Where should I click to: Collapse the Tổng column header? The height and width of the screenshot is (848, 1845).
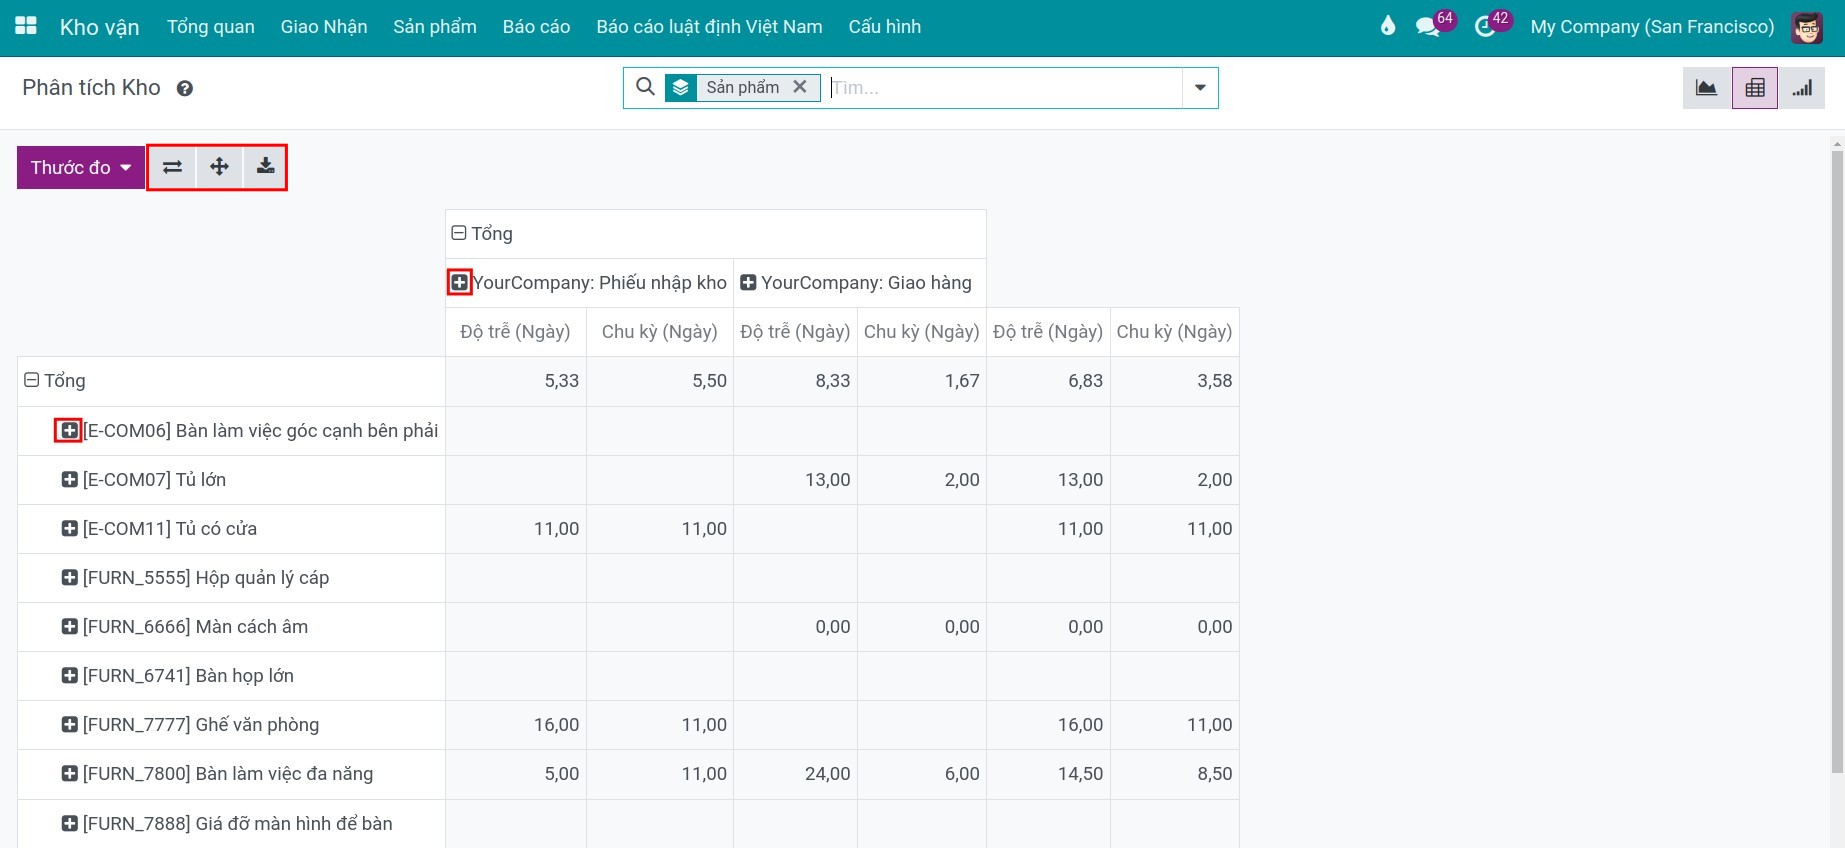[x=459, y=233]
